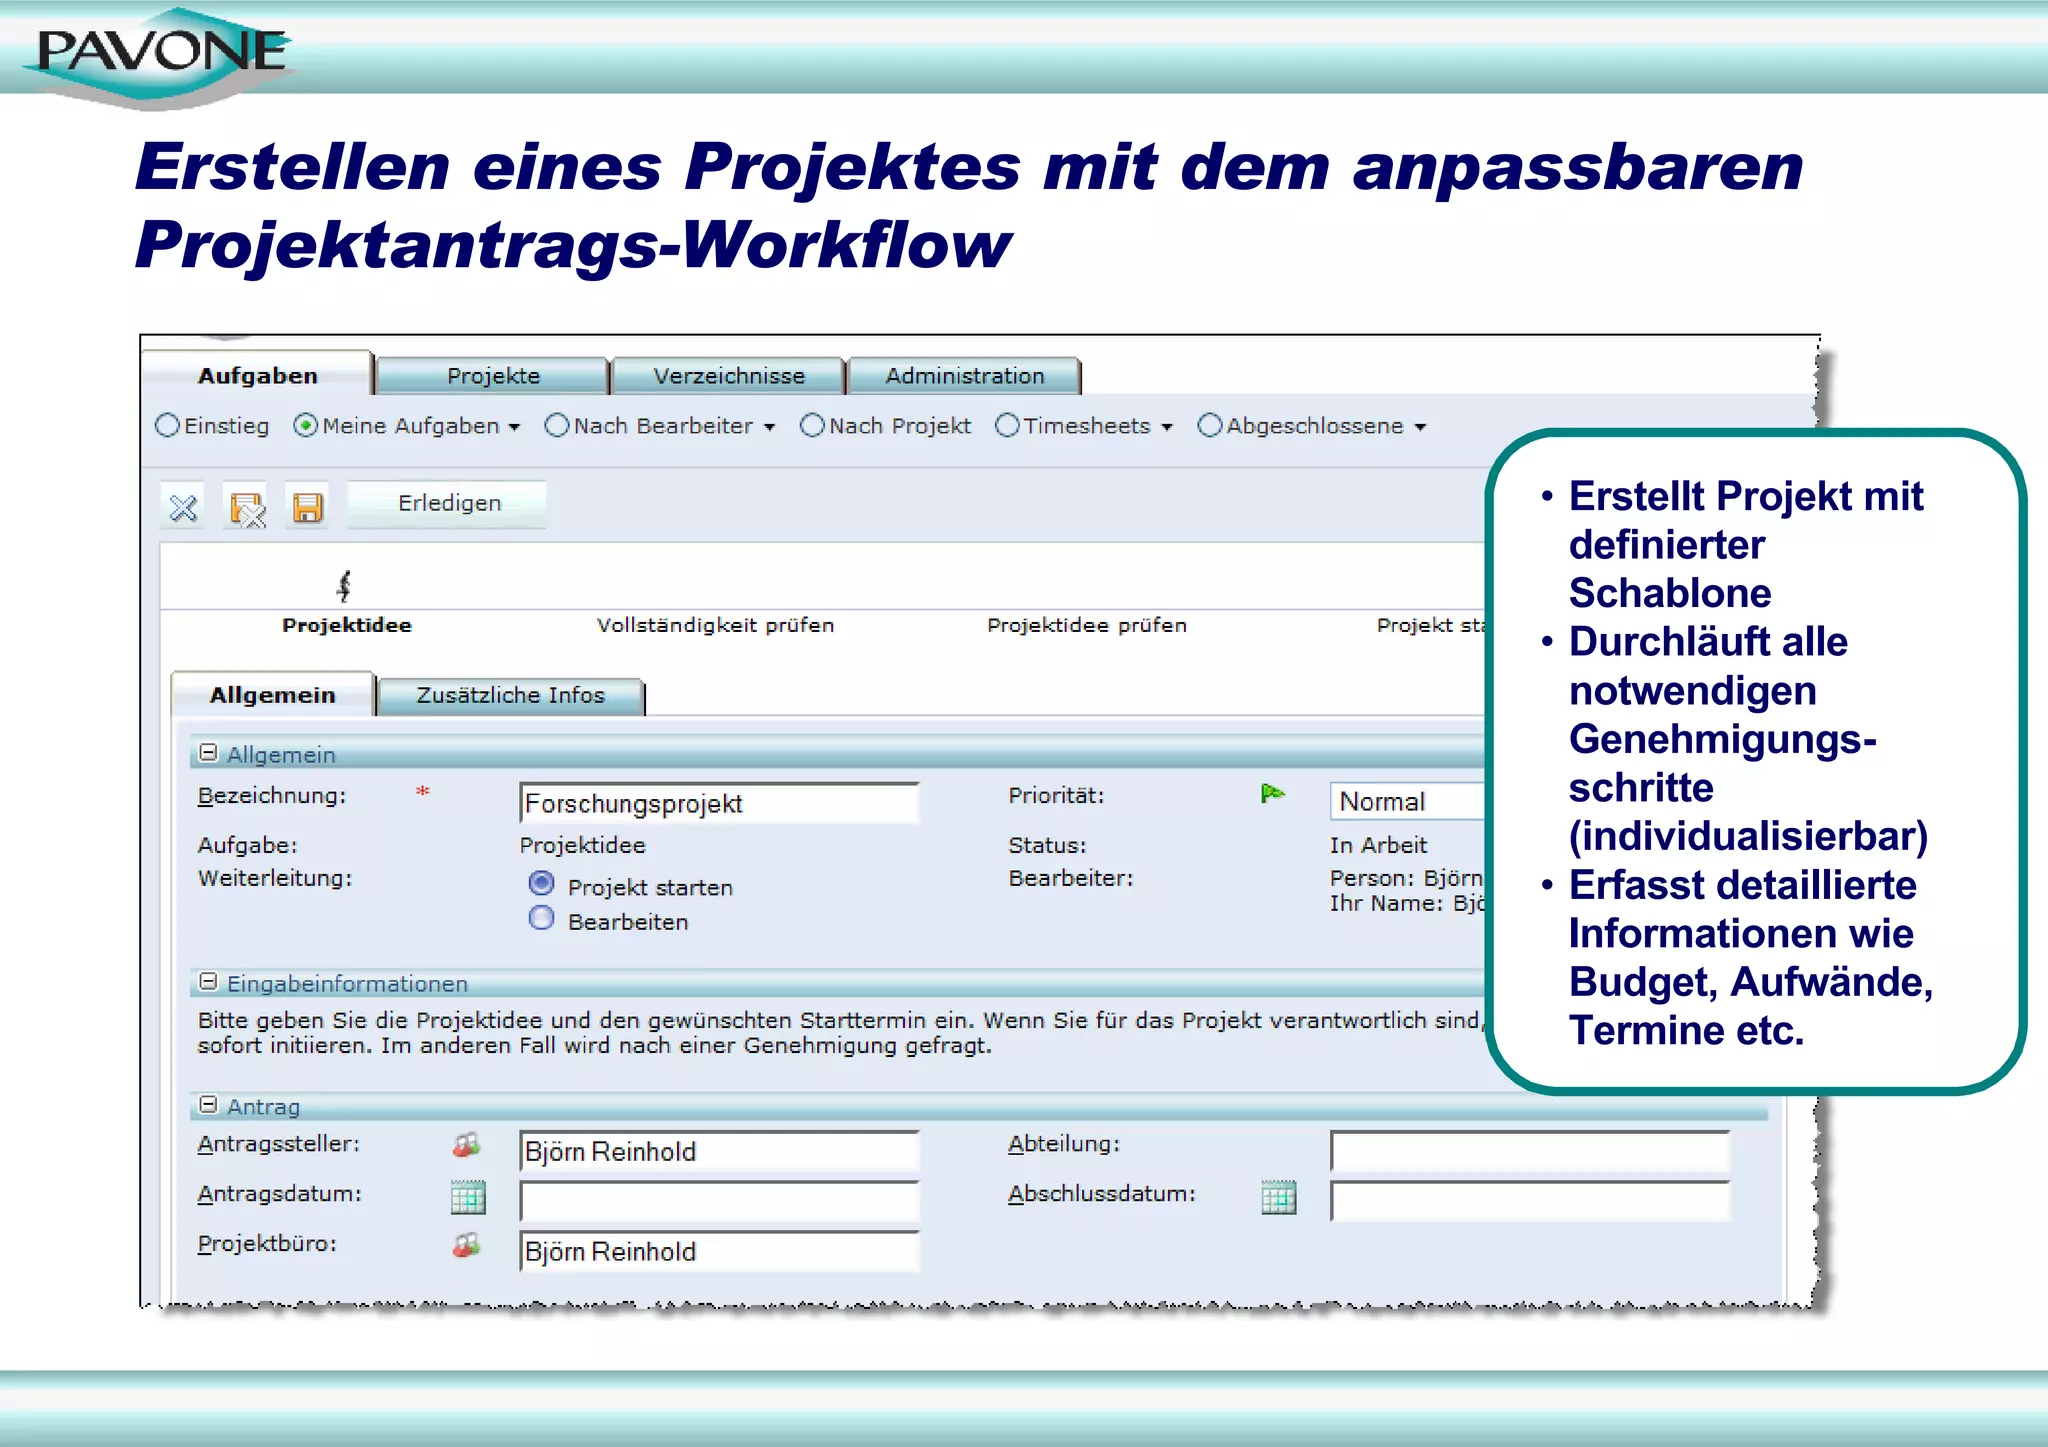The width and height of the screenshot is (2048, 1447).
Task: Click the Bezeichnung field containing Forschungsprojekt
Action: tap(719, 803)
